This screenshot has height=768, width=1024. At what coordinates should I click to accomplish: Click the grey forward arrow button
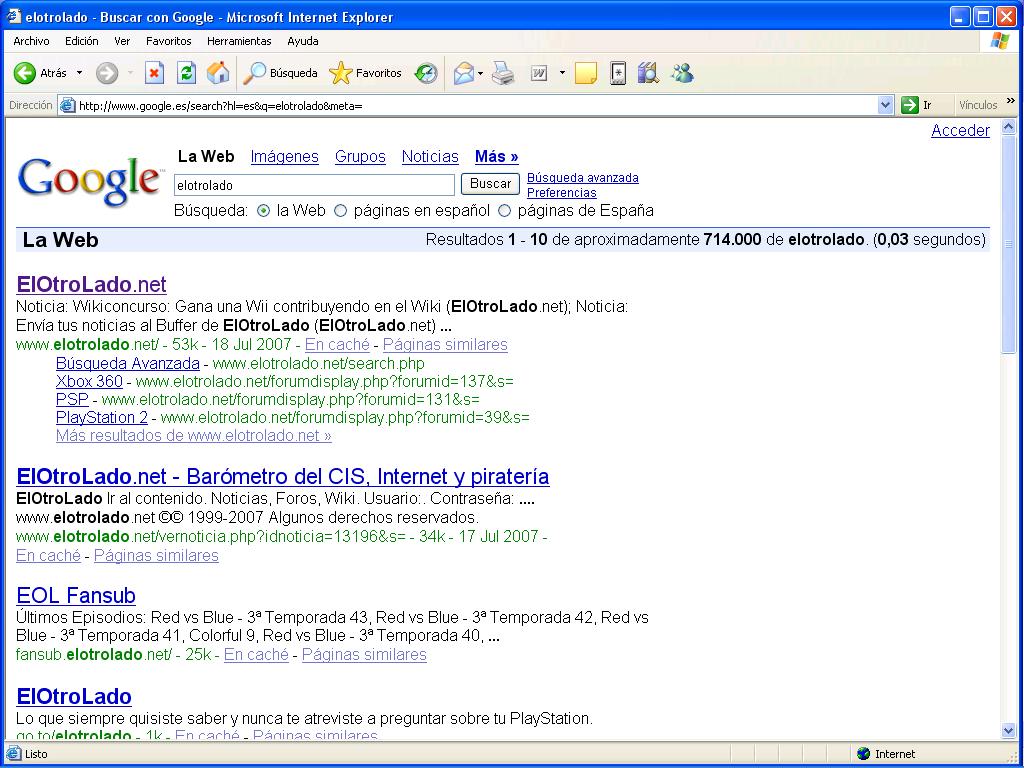click(106, 73)
